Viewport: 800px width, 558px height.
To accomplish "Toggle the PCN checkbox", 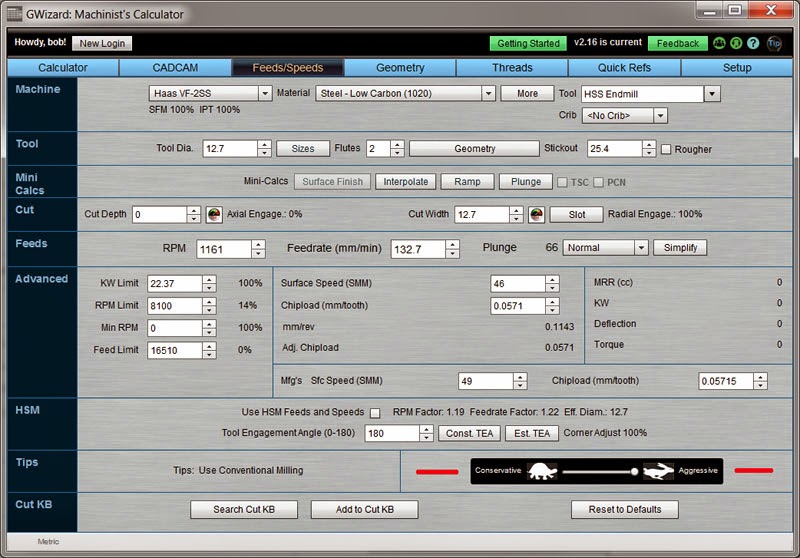I will pos(598,182).
